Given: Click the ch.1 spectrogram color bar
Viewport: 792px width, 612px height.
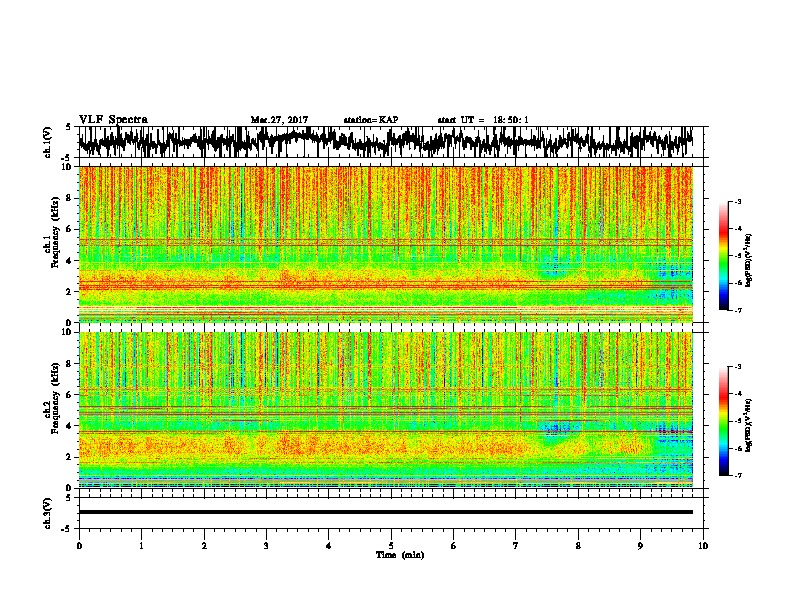Looking at the screenshot, I should click(723, 256).
